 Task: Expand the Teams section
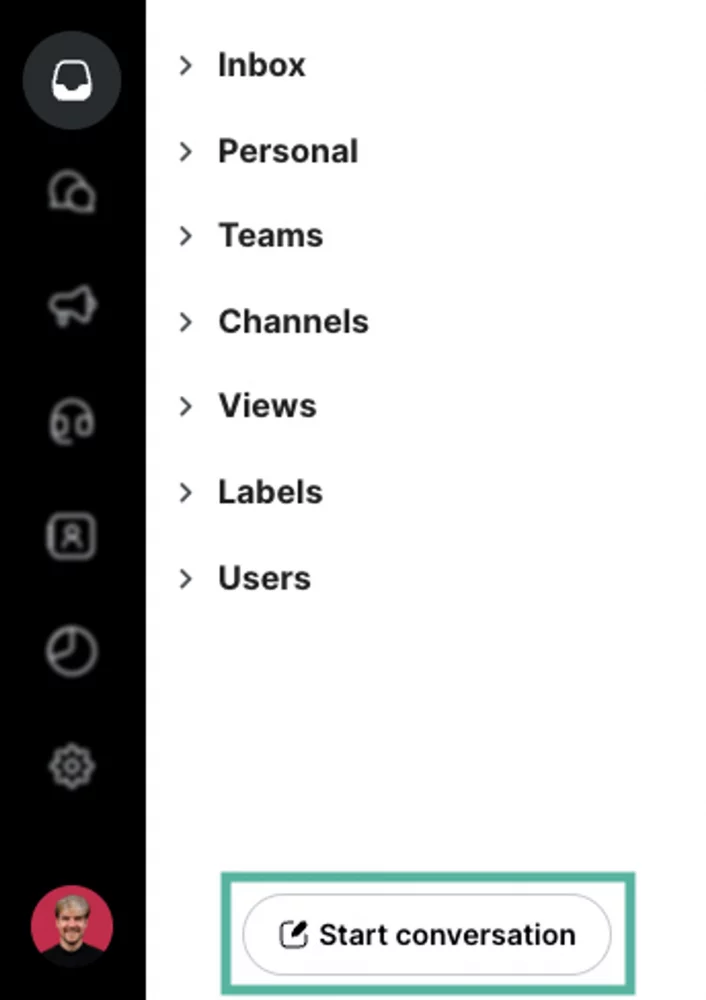point(185,236)
